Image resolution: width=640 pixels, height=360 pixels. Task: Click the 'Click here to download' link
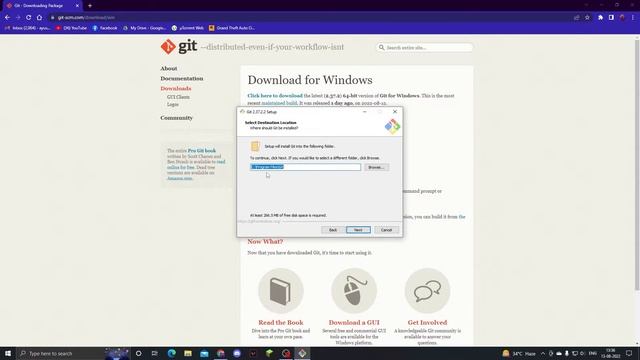[275, 96]
